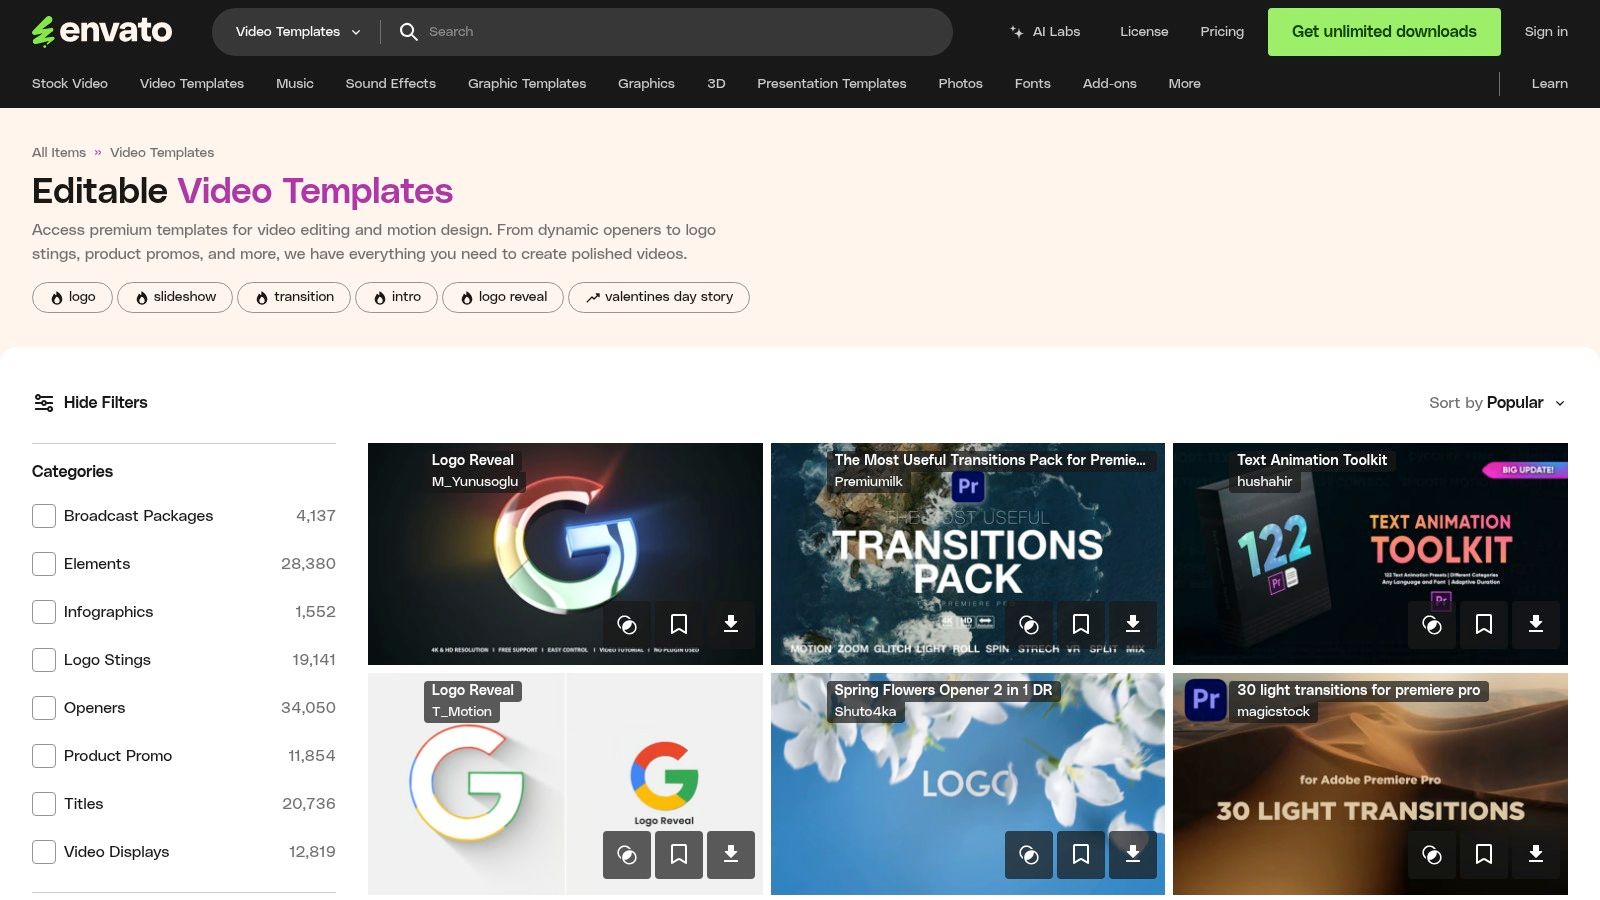Check the Product Promo category
This screenshot has height=900, width=1600.
pyautogui.click(x=44, y=756)
